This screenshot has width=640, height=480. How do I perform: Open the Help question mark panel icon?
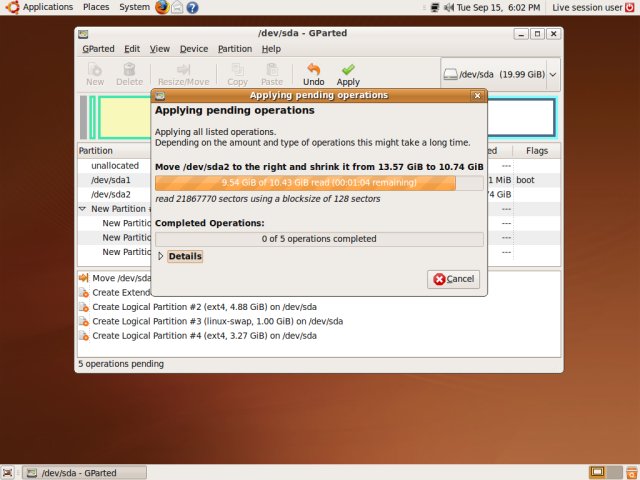(192, 7)
